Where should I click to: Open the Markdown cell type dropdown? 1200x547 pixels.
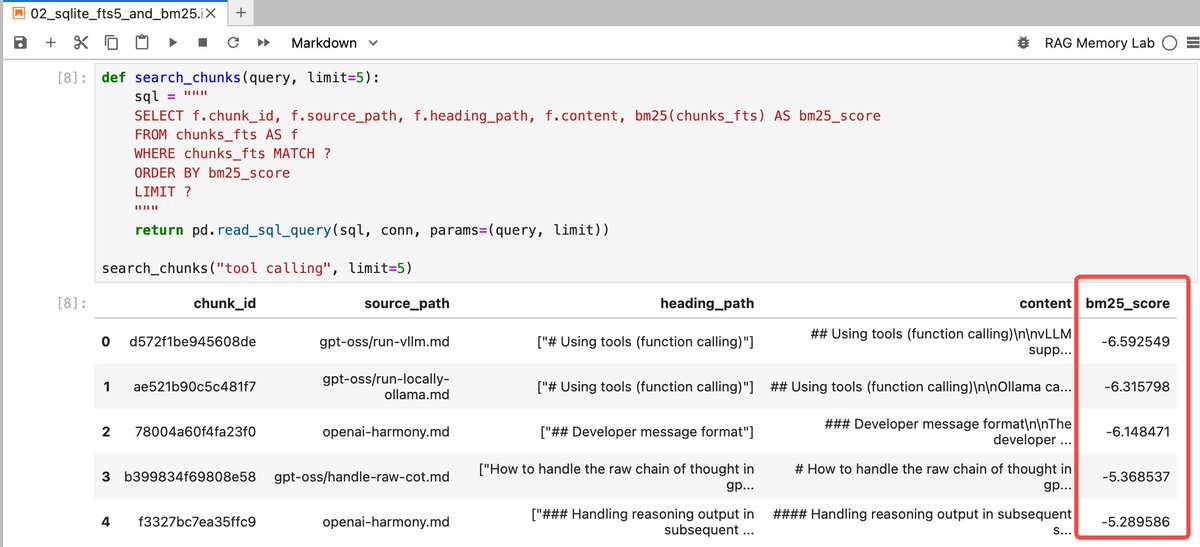coord(335,43)
